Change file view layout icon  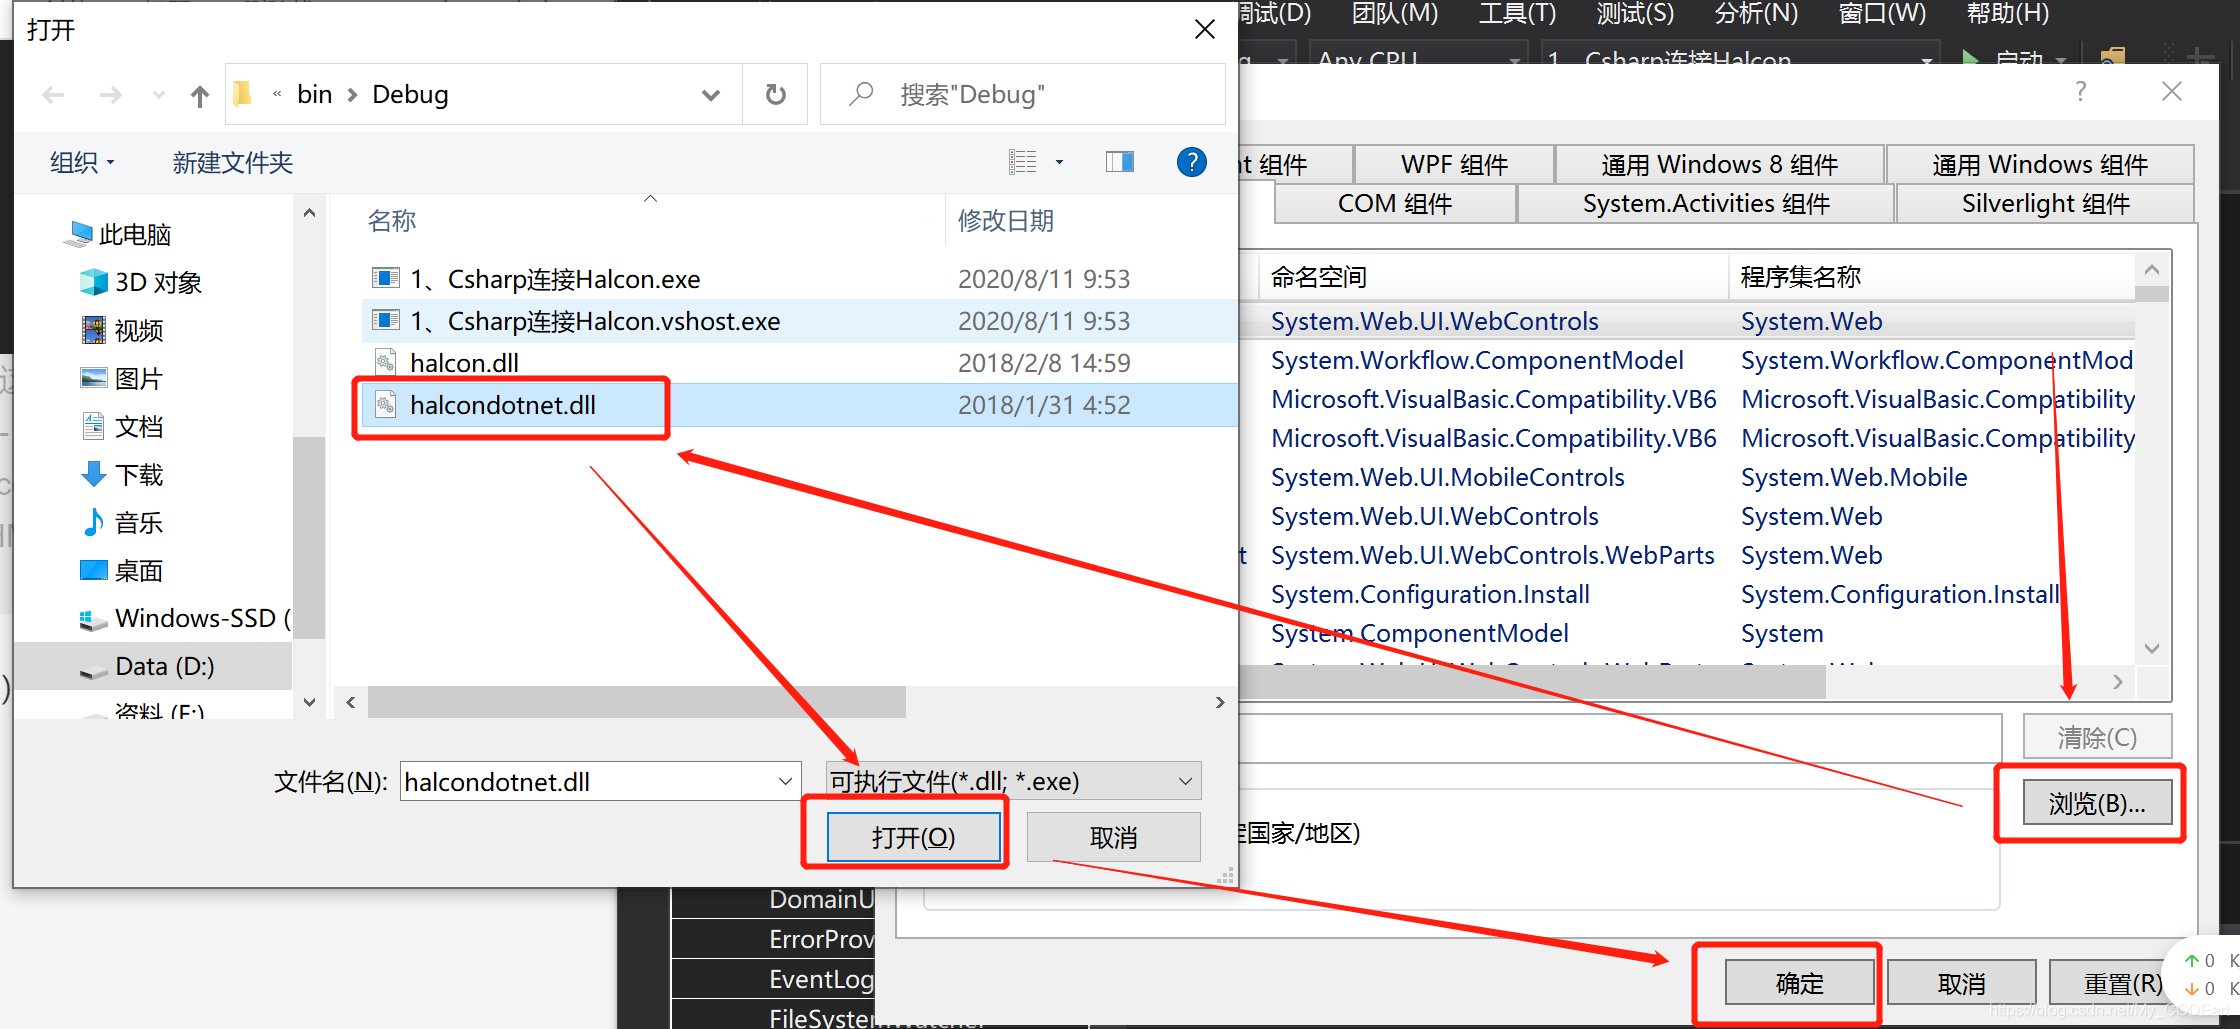(x=1023, y=162)
